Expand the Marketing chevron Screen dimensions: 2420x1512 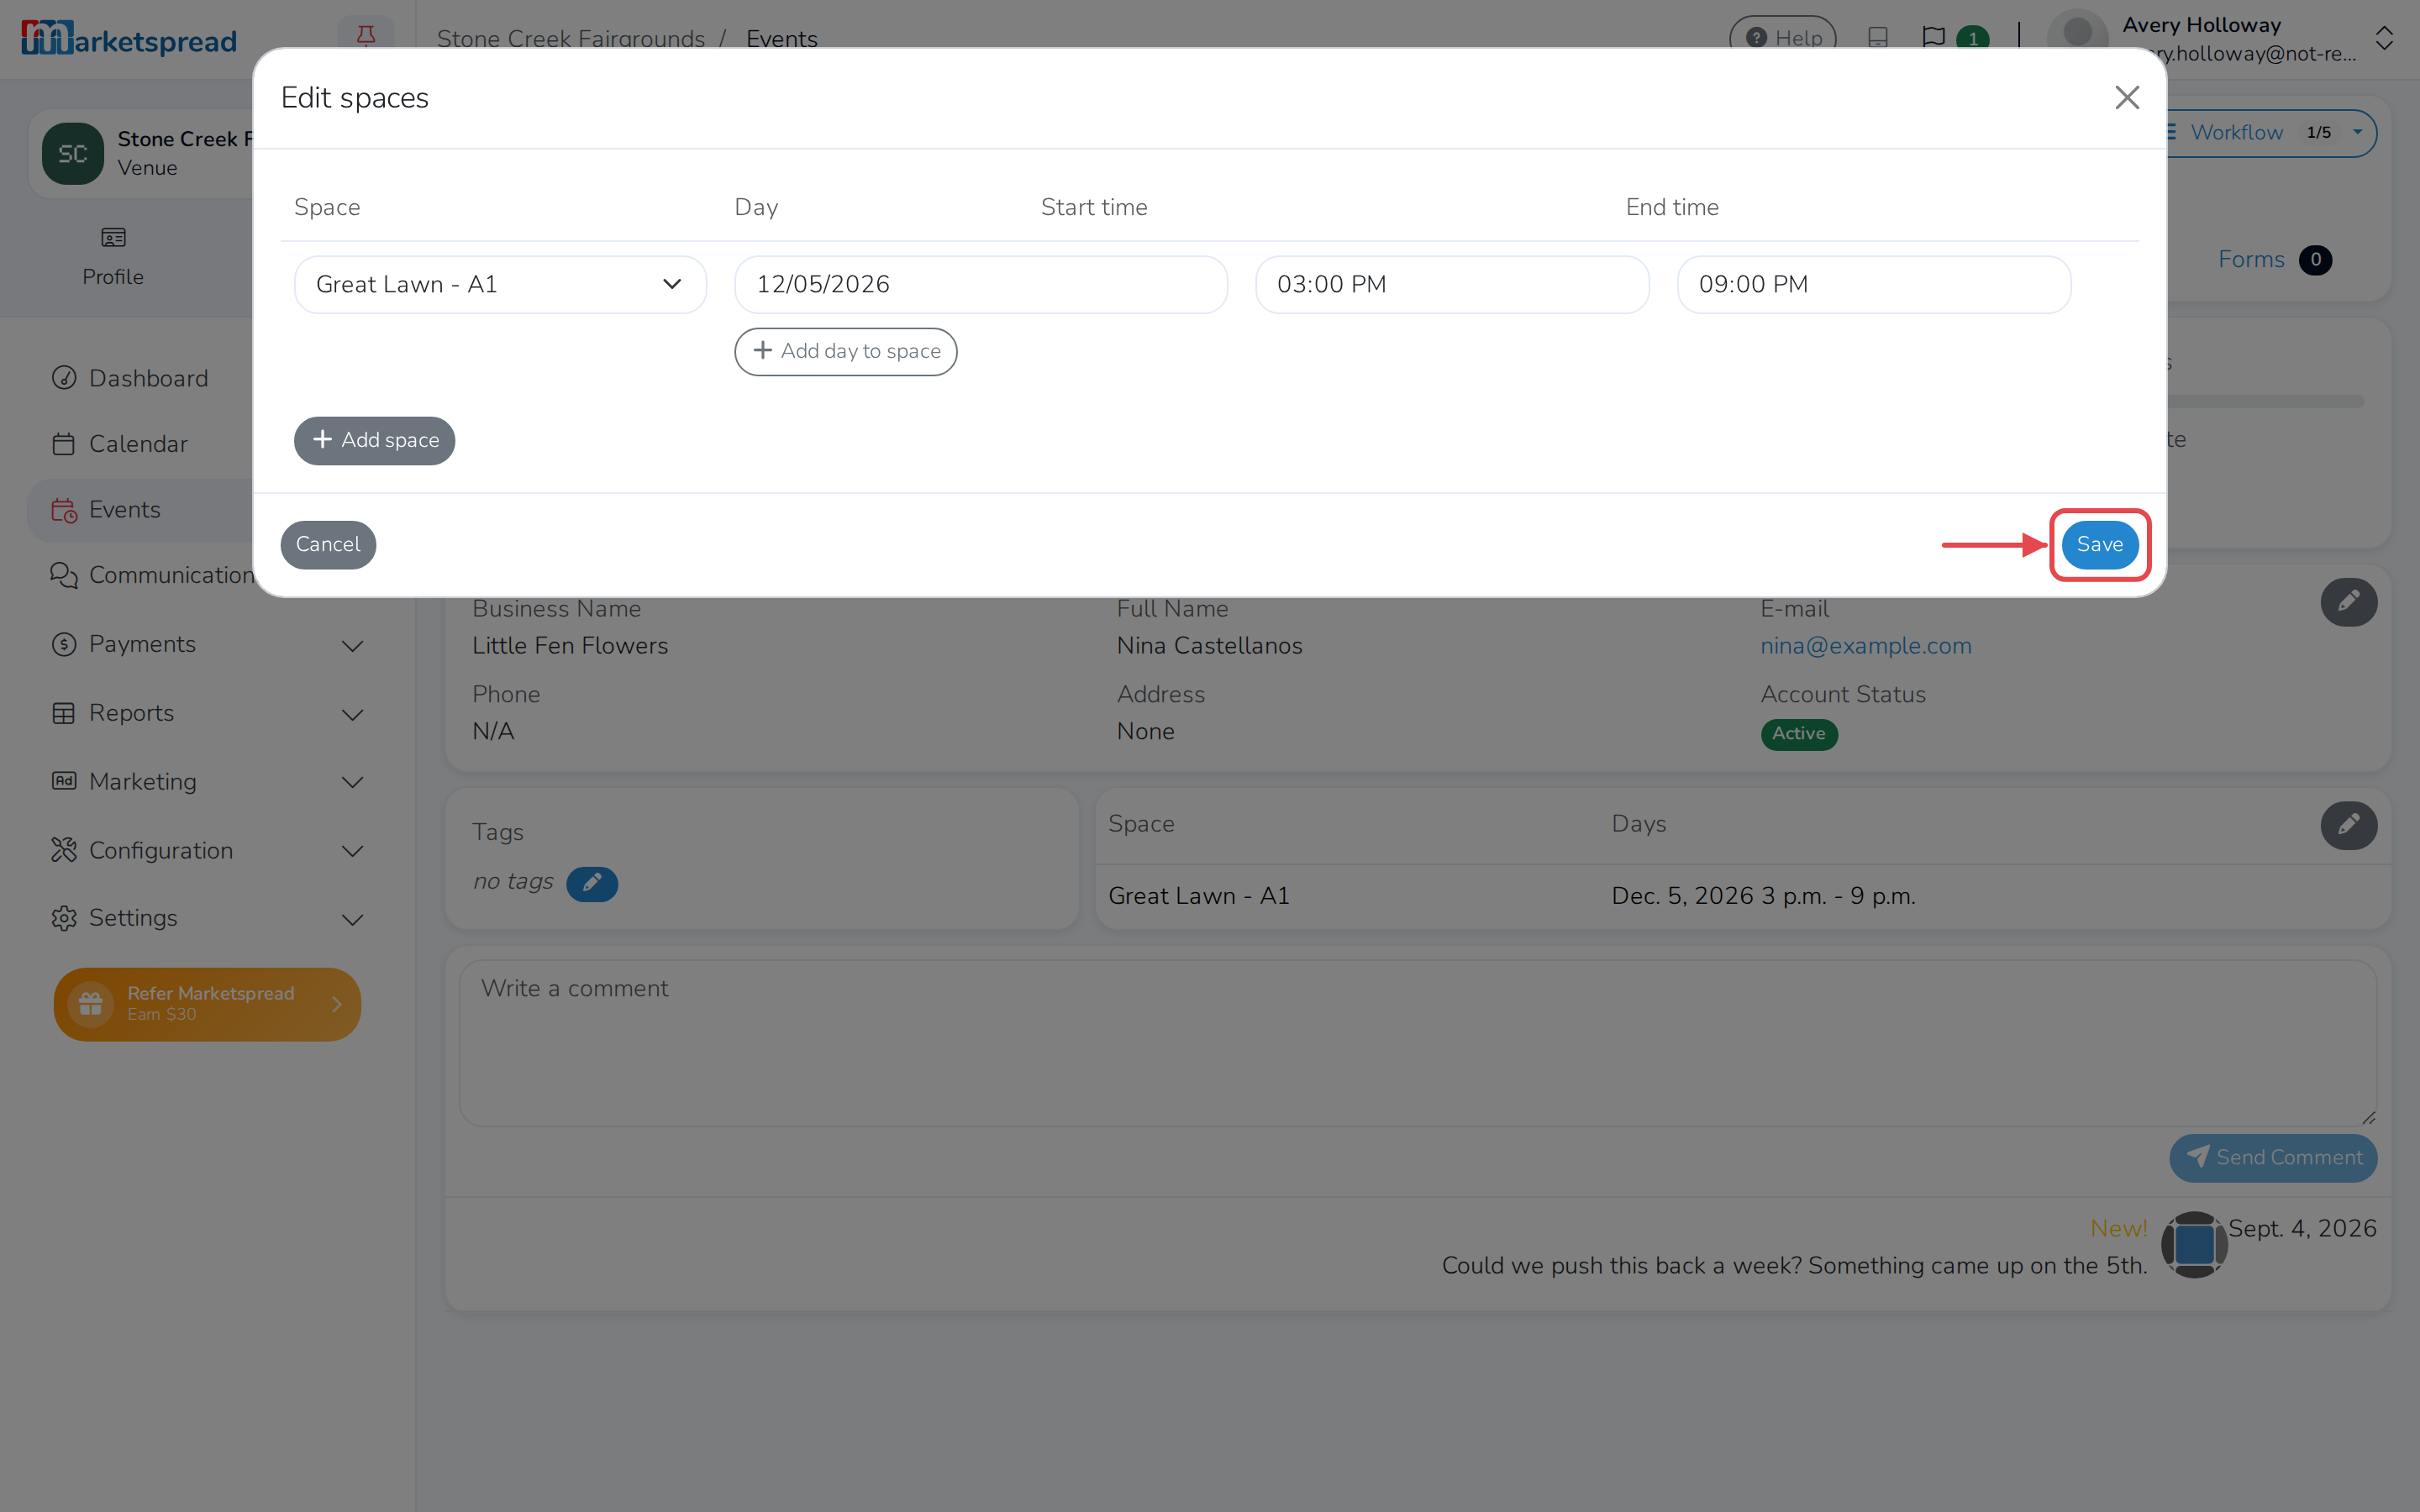coord(352,782)
